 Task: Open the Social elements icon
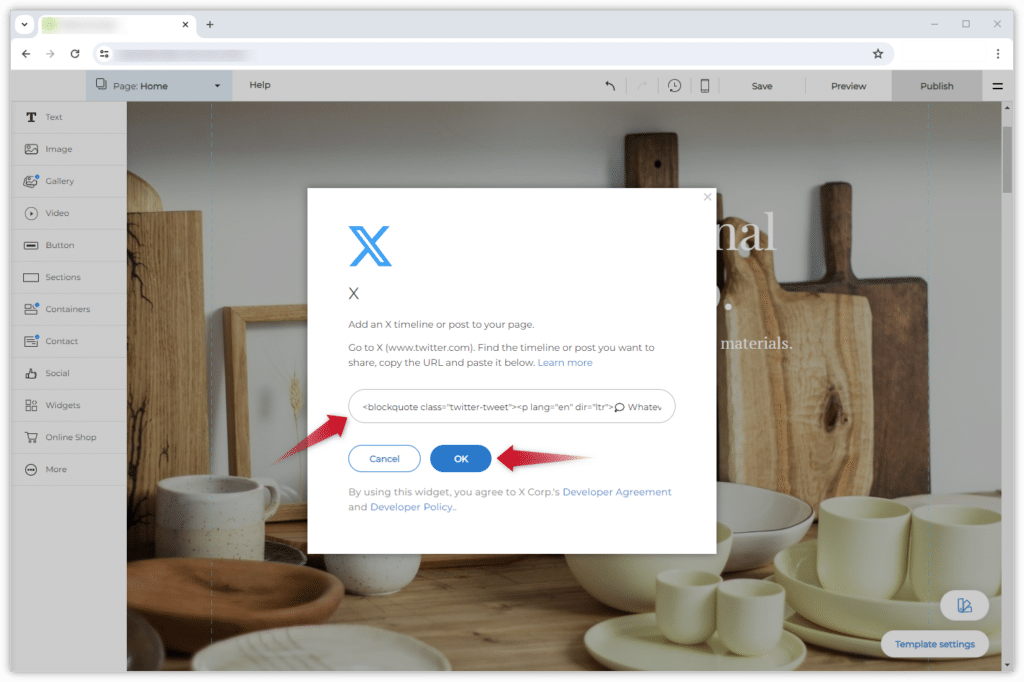(31, 373)
